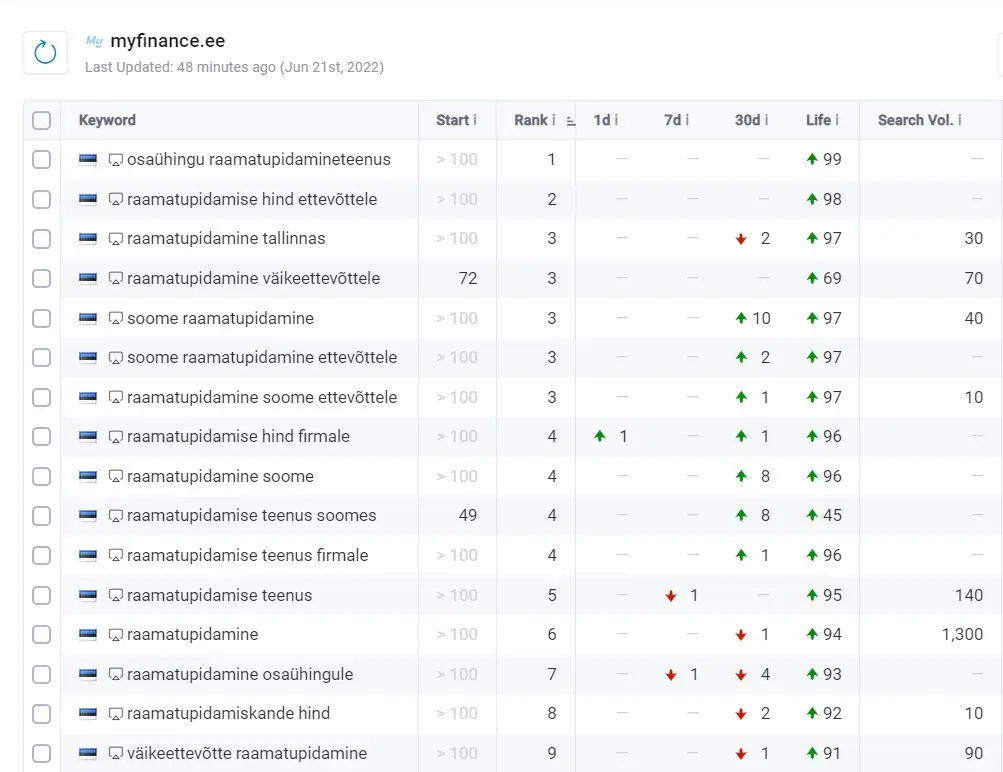This screenshot has width=1003, height=772.
Task: Open keyword raamatupidamine osaühingule
Action: point(240,674)
